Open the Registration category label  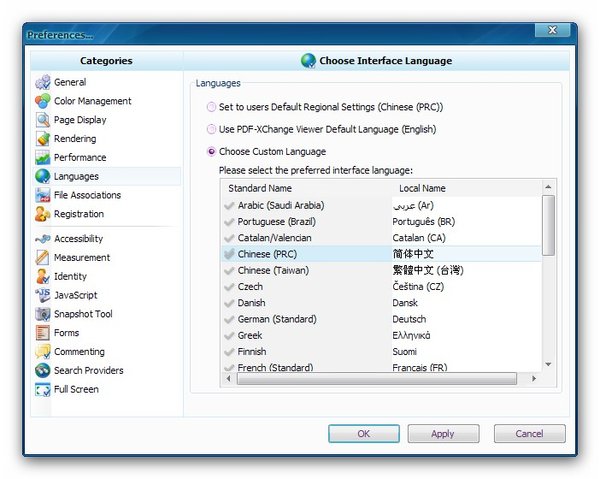(79, 214)
